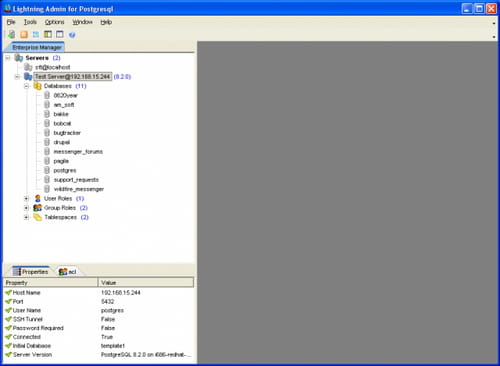Click the bobcat database cylinder icon
The height and width of the screenshot is (366, 500).
coord(47,123)
